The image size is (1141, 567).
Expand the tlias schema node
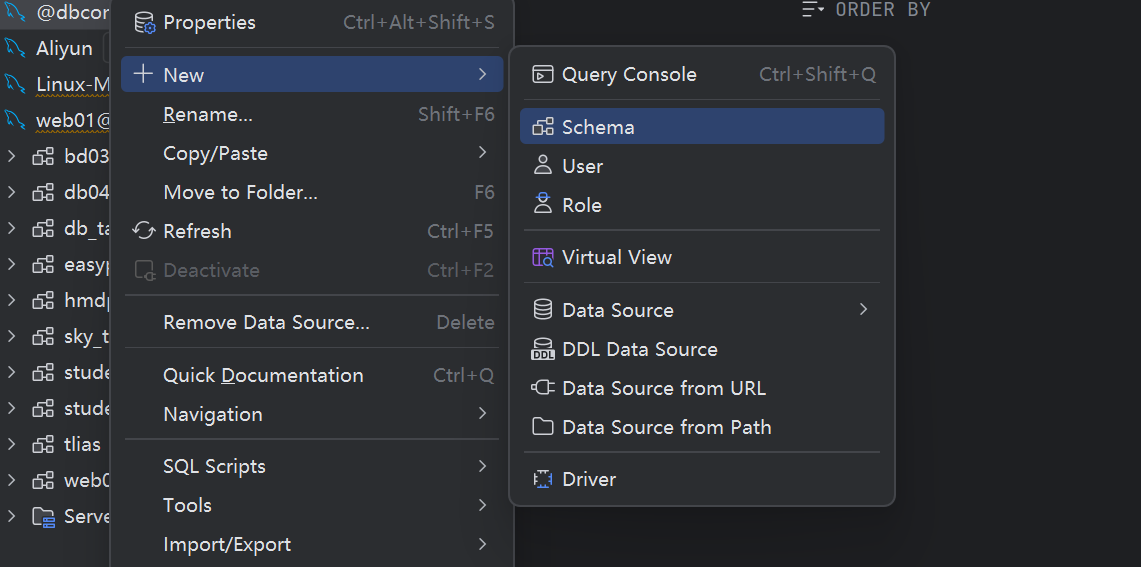point(11,444)
